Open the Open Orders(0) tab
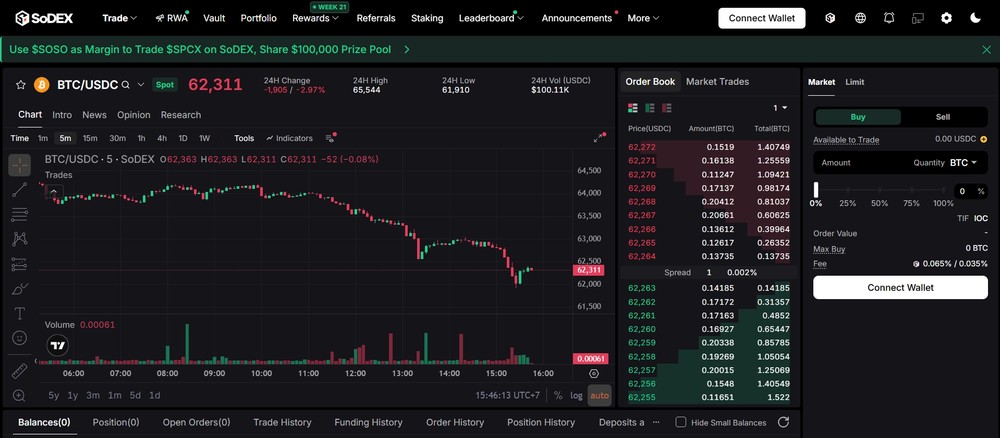Viewport: 1000px width, 438px height. click(x=196, y=422)
